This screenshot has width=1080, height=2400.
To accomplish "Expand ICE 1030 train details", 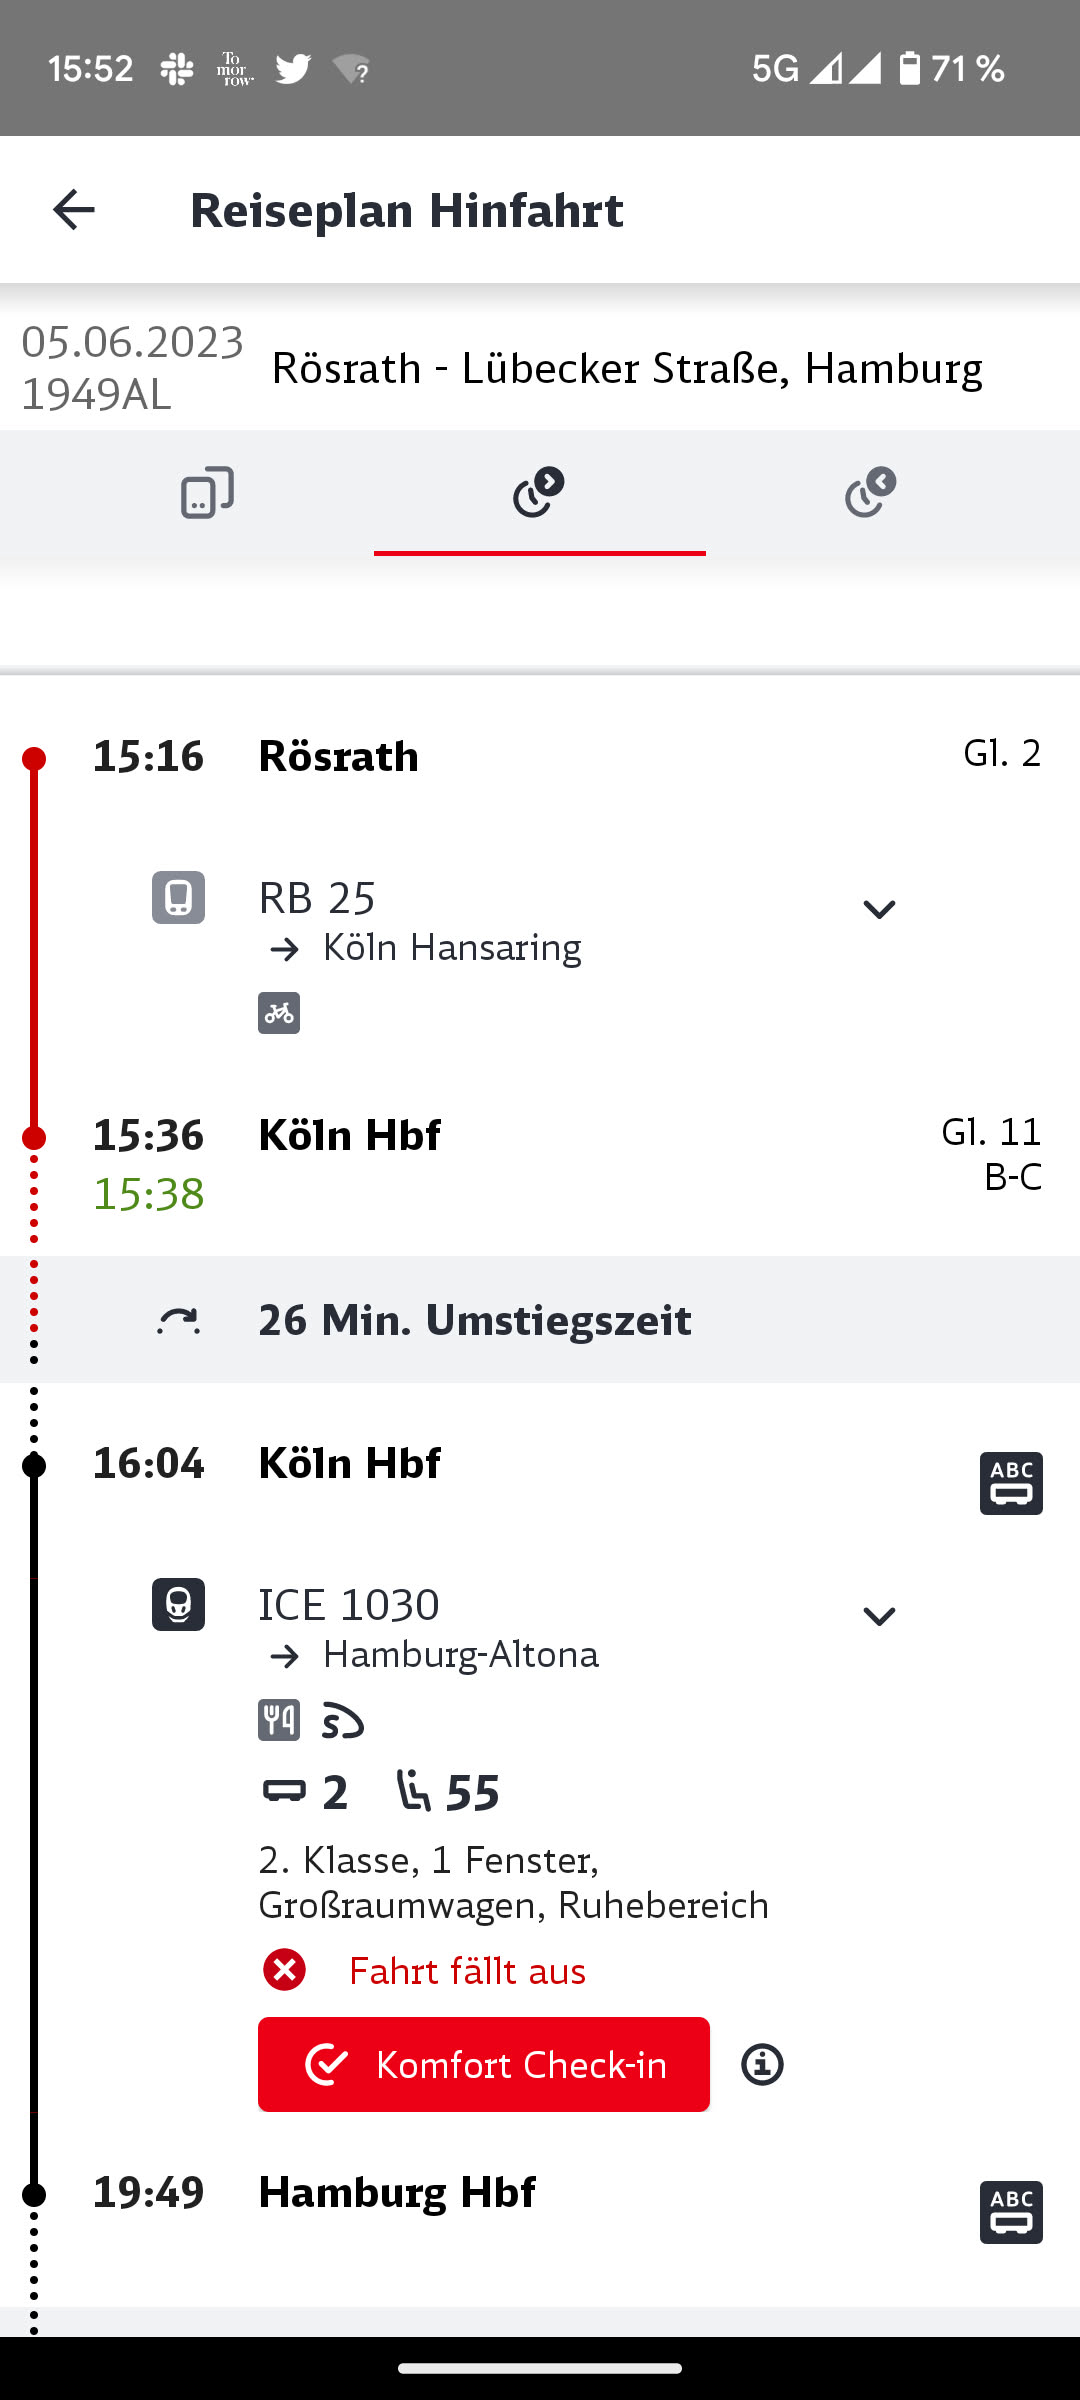I will pyautogui.click(x=879, y=1616).
